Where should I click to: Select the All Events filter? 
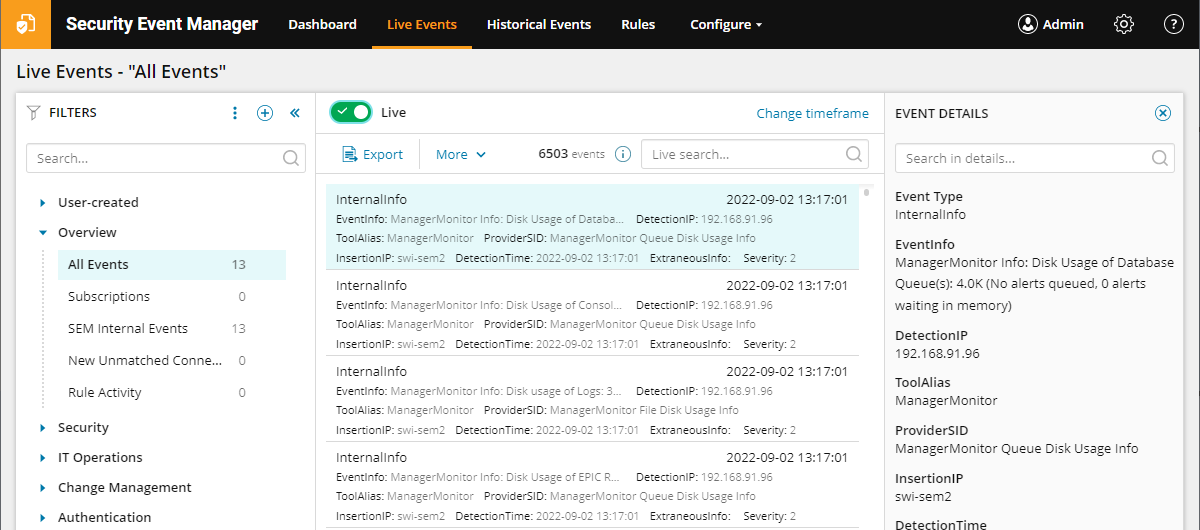[x=172, y=265]
